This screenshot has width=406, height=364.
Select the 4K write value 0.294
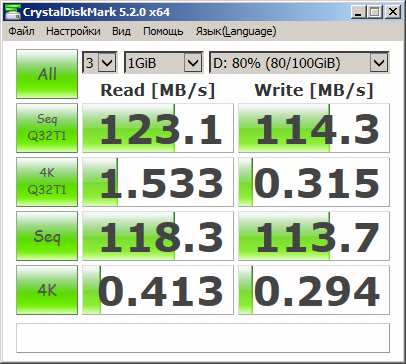tap(314, 290)
